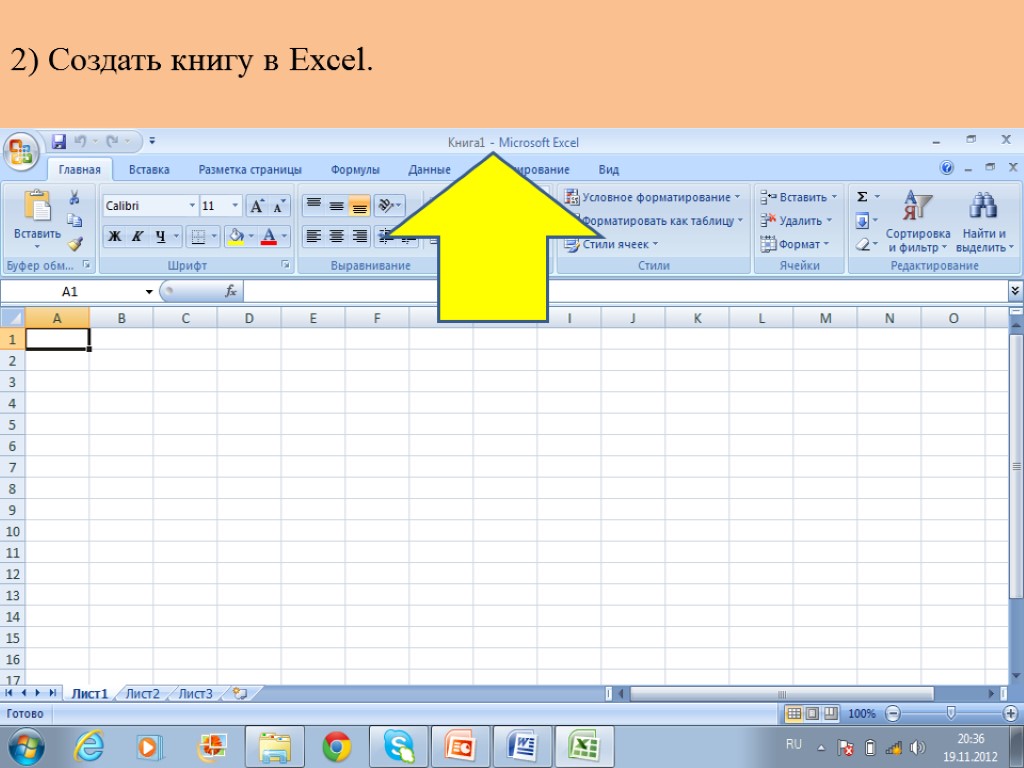Image resolution: width=1024 pixels, height=768 pixels.
Task: Open the round Office button menu
Action: pyautogui.click(x=21, y=152)
